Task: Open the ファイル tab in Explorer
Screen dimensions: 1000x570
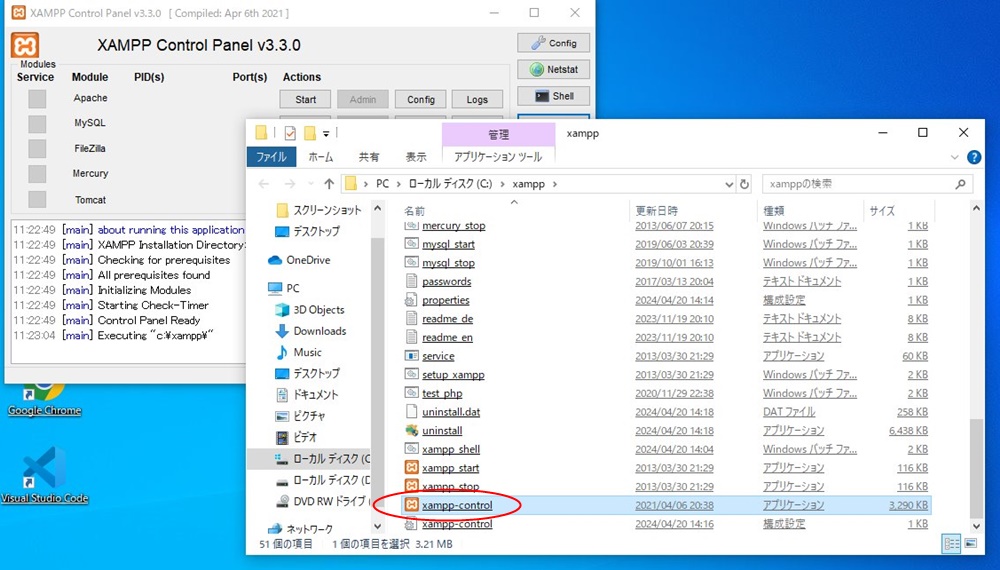Action: click(x=271, y=157)
